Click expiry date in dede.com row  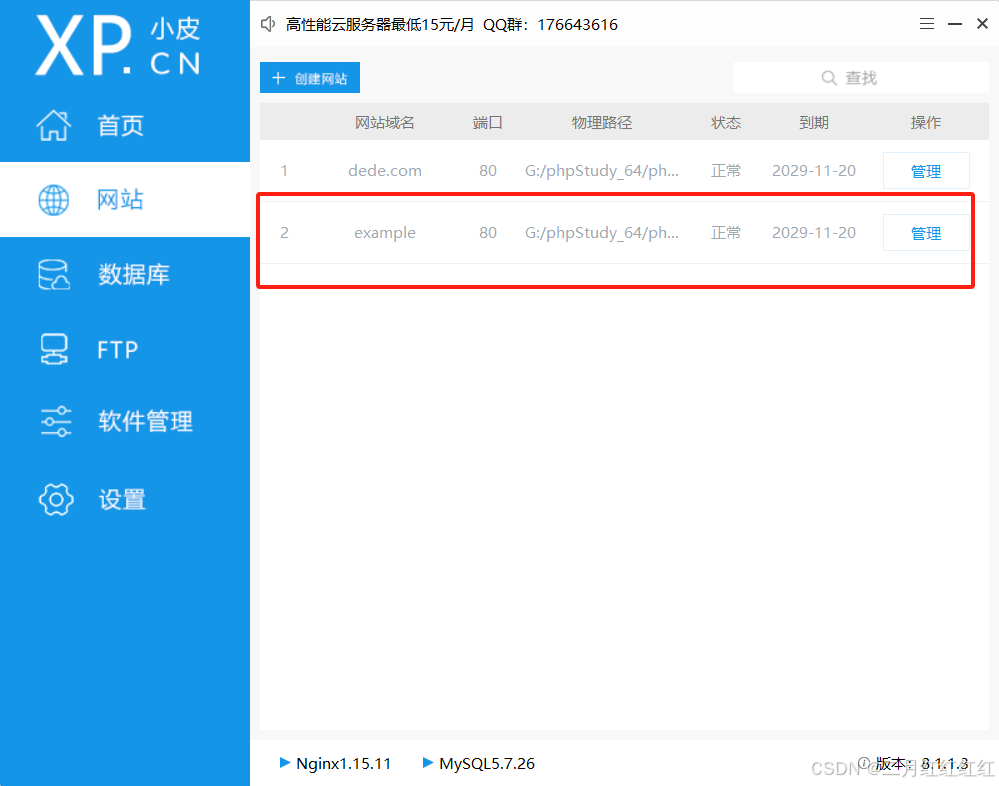pos(814,171)
